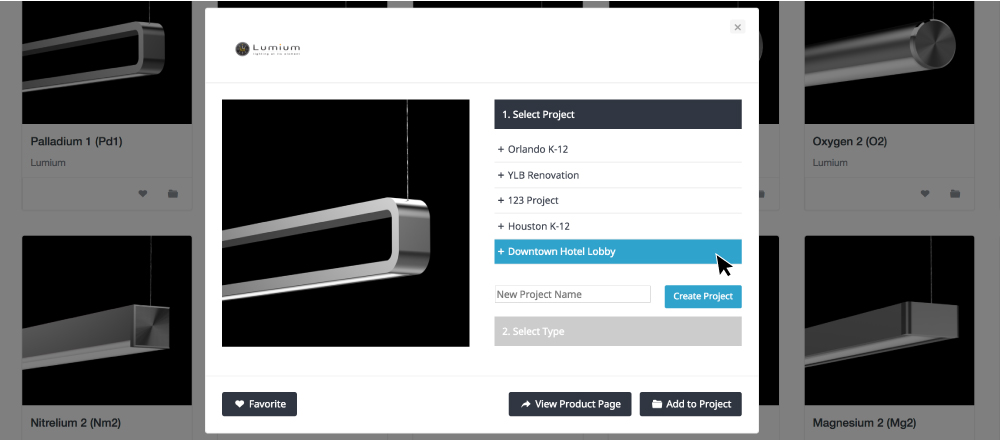The height and width of the screenshot is (440, 1000).
Task: Open the Oxygen 2 (O2) thumbnail
Action: click(x=889, y=62)
